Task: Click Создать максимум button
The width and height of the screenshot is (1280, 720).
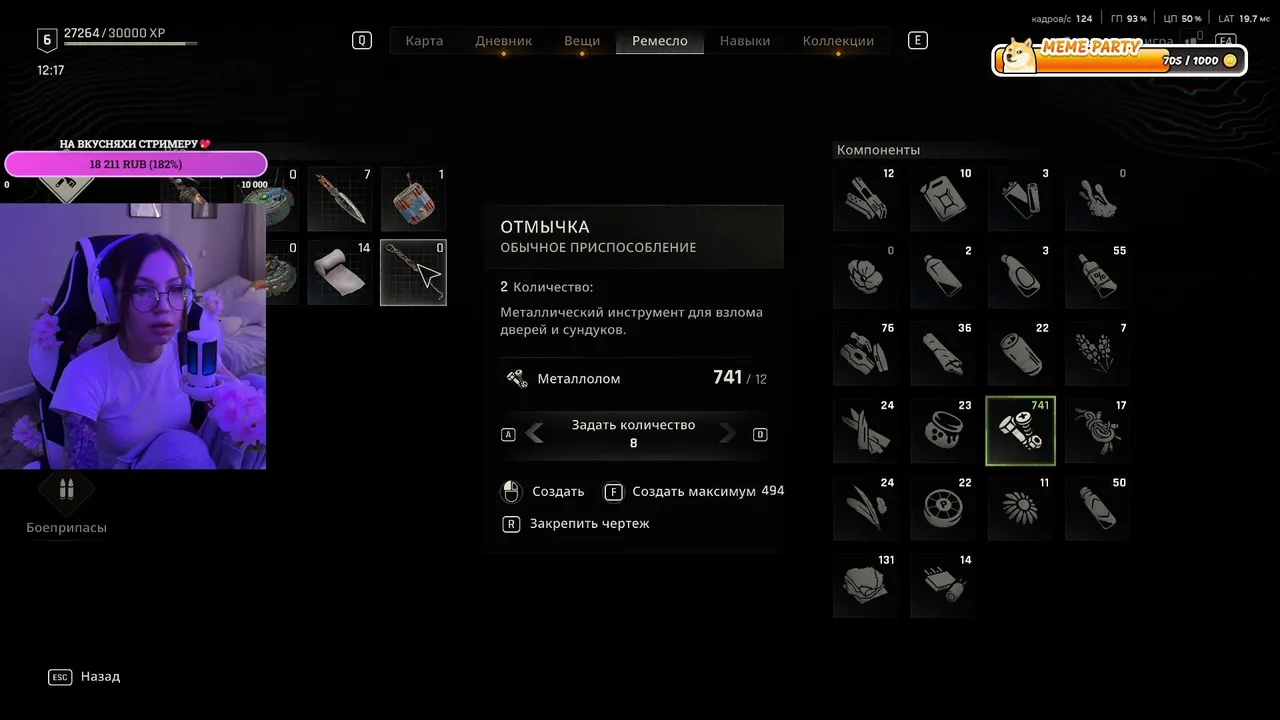Action: 695,492
